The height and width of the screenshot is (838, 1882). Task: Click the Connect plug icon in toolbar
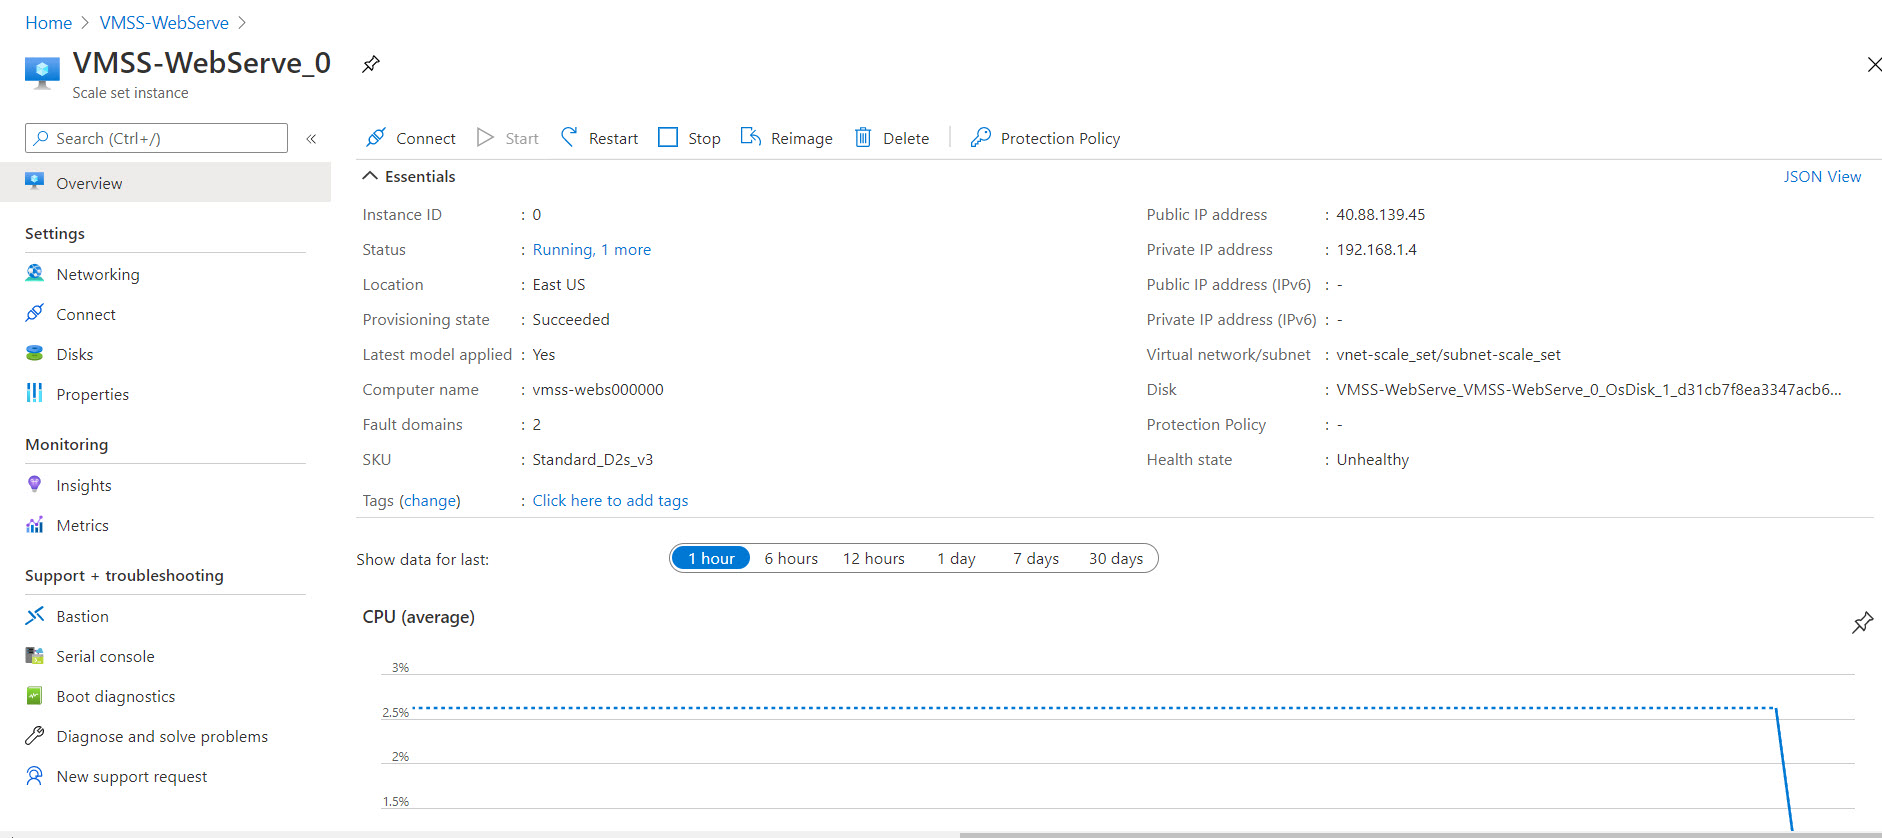pos(376,137)
